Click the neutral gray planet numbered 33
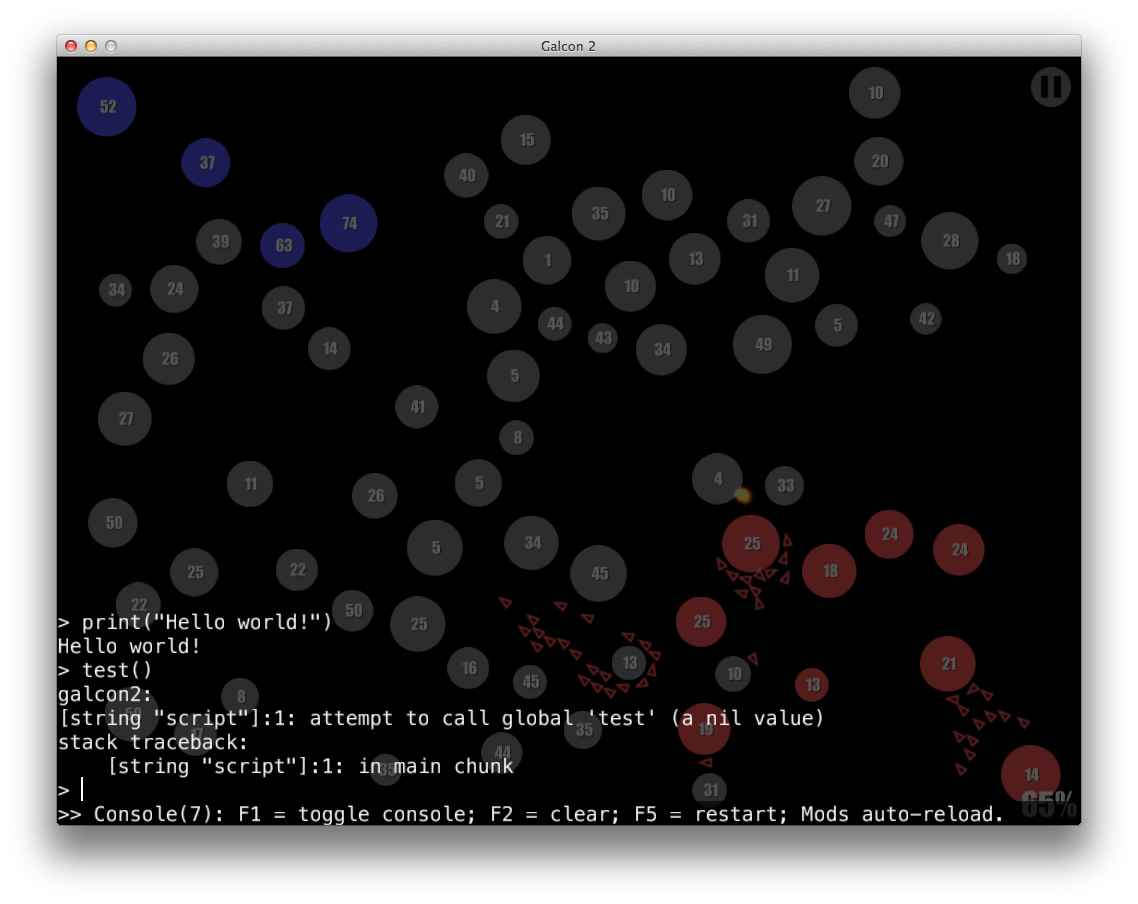 point(785,485)
